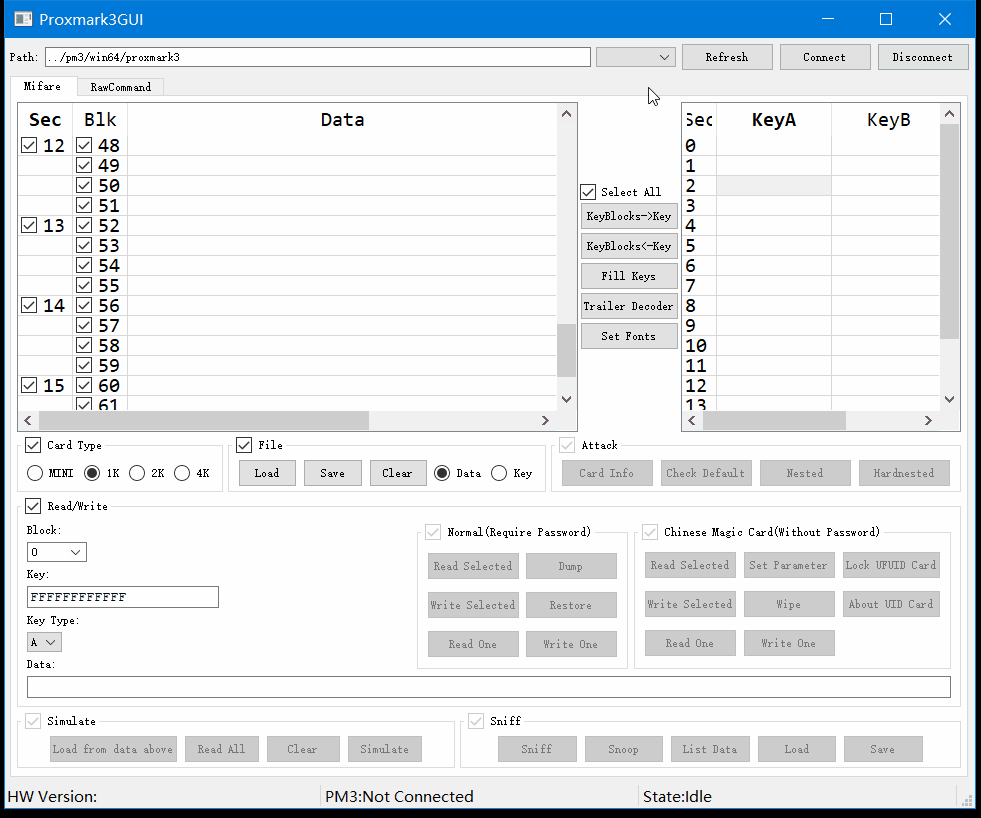Image resolution: width=981 pixels, height=818 pixels.
Task: Select the Mifare tab
Action: point(43,87)
